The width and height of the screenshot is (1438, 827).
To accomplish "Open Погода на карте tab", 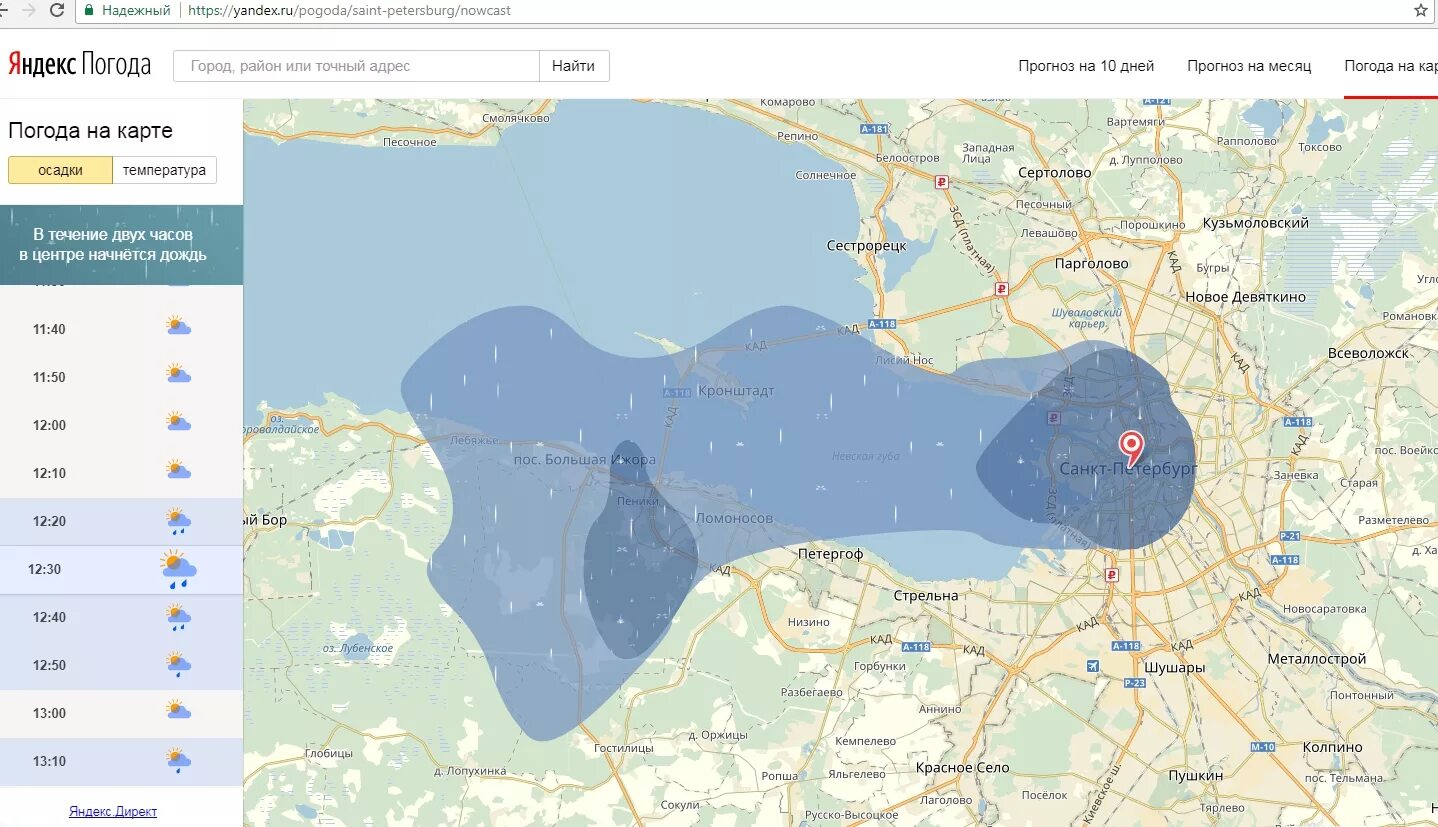I will (x=1391, y=66).
